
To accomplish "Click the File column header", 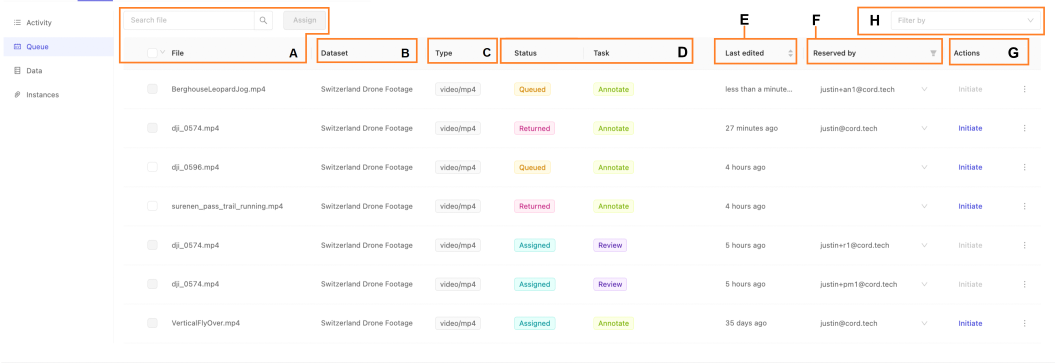I will [178, 52].
